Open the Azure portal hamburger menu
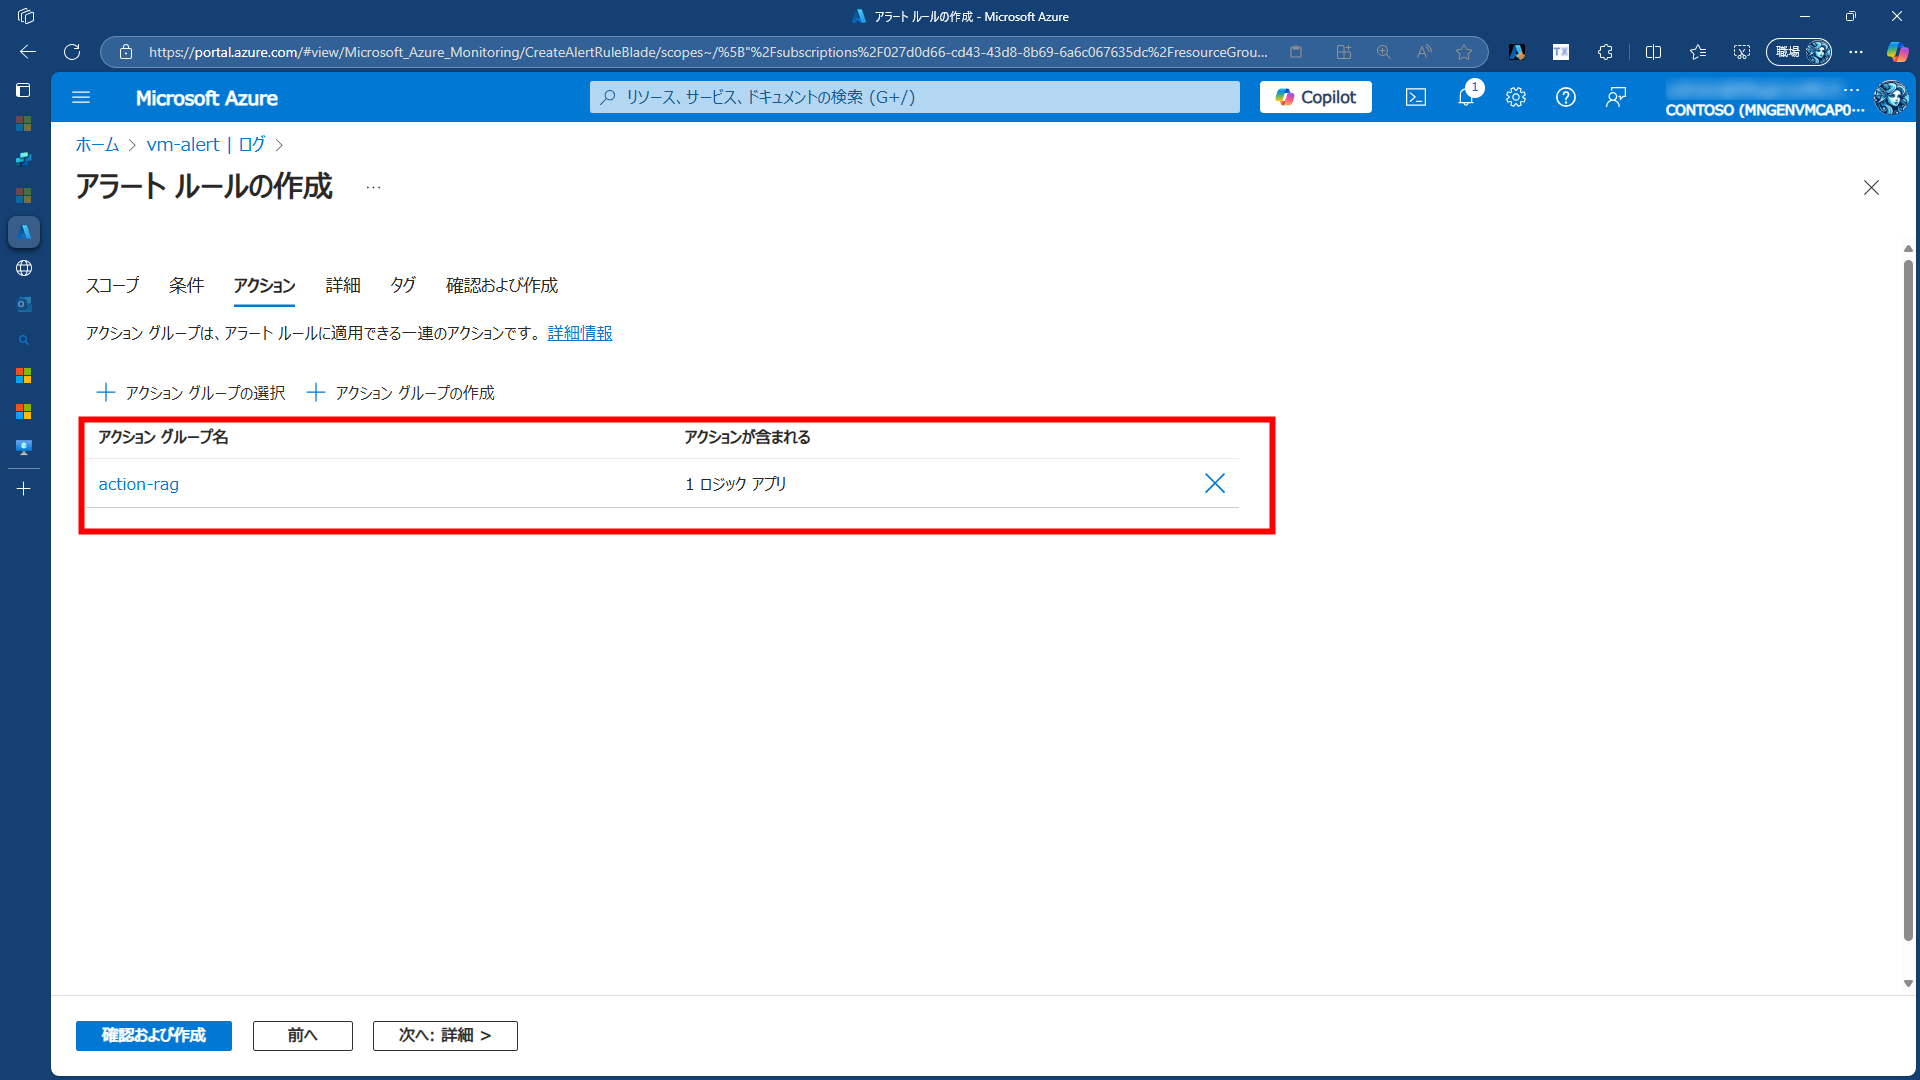The width and height of the screenshot is (1920, 1080). click(81, 97)
